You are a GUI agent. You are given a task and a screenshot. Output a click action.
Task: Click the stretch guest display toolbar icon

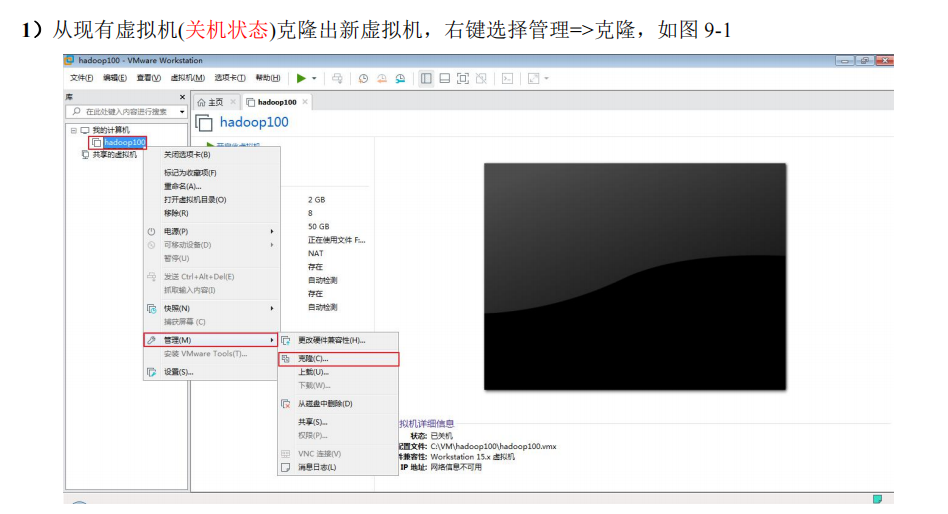[x=533, y=79]
